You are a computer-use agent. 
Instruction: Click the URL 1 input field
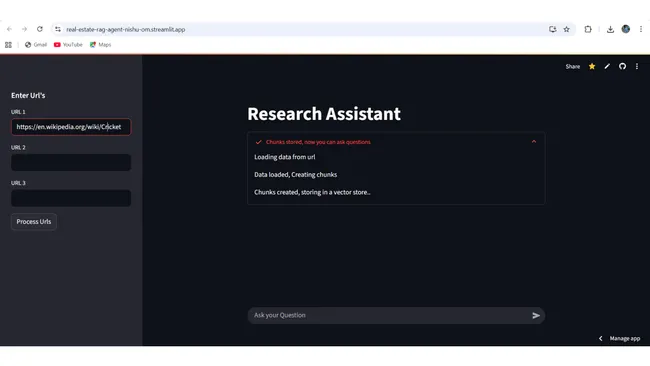71,127
